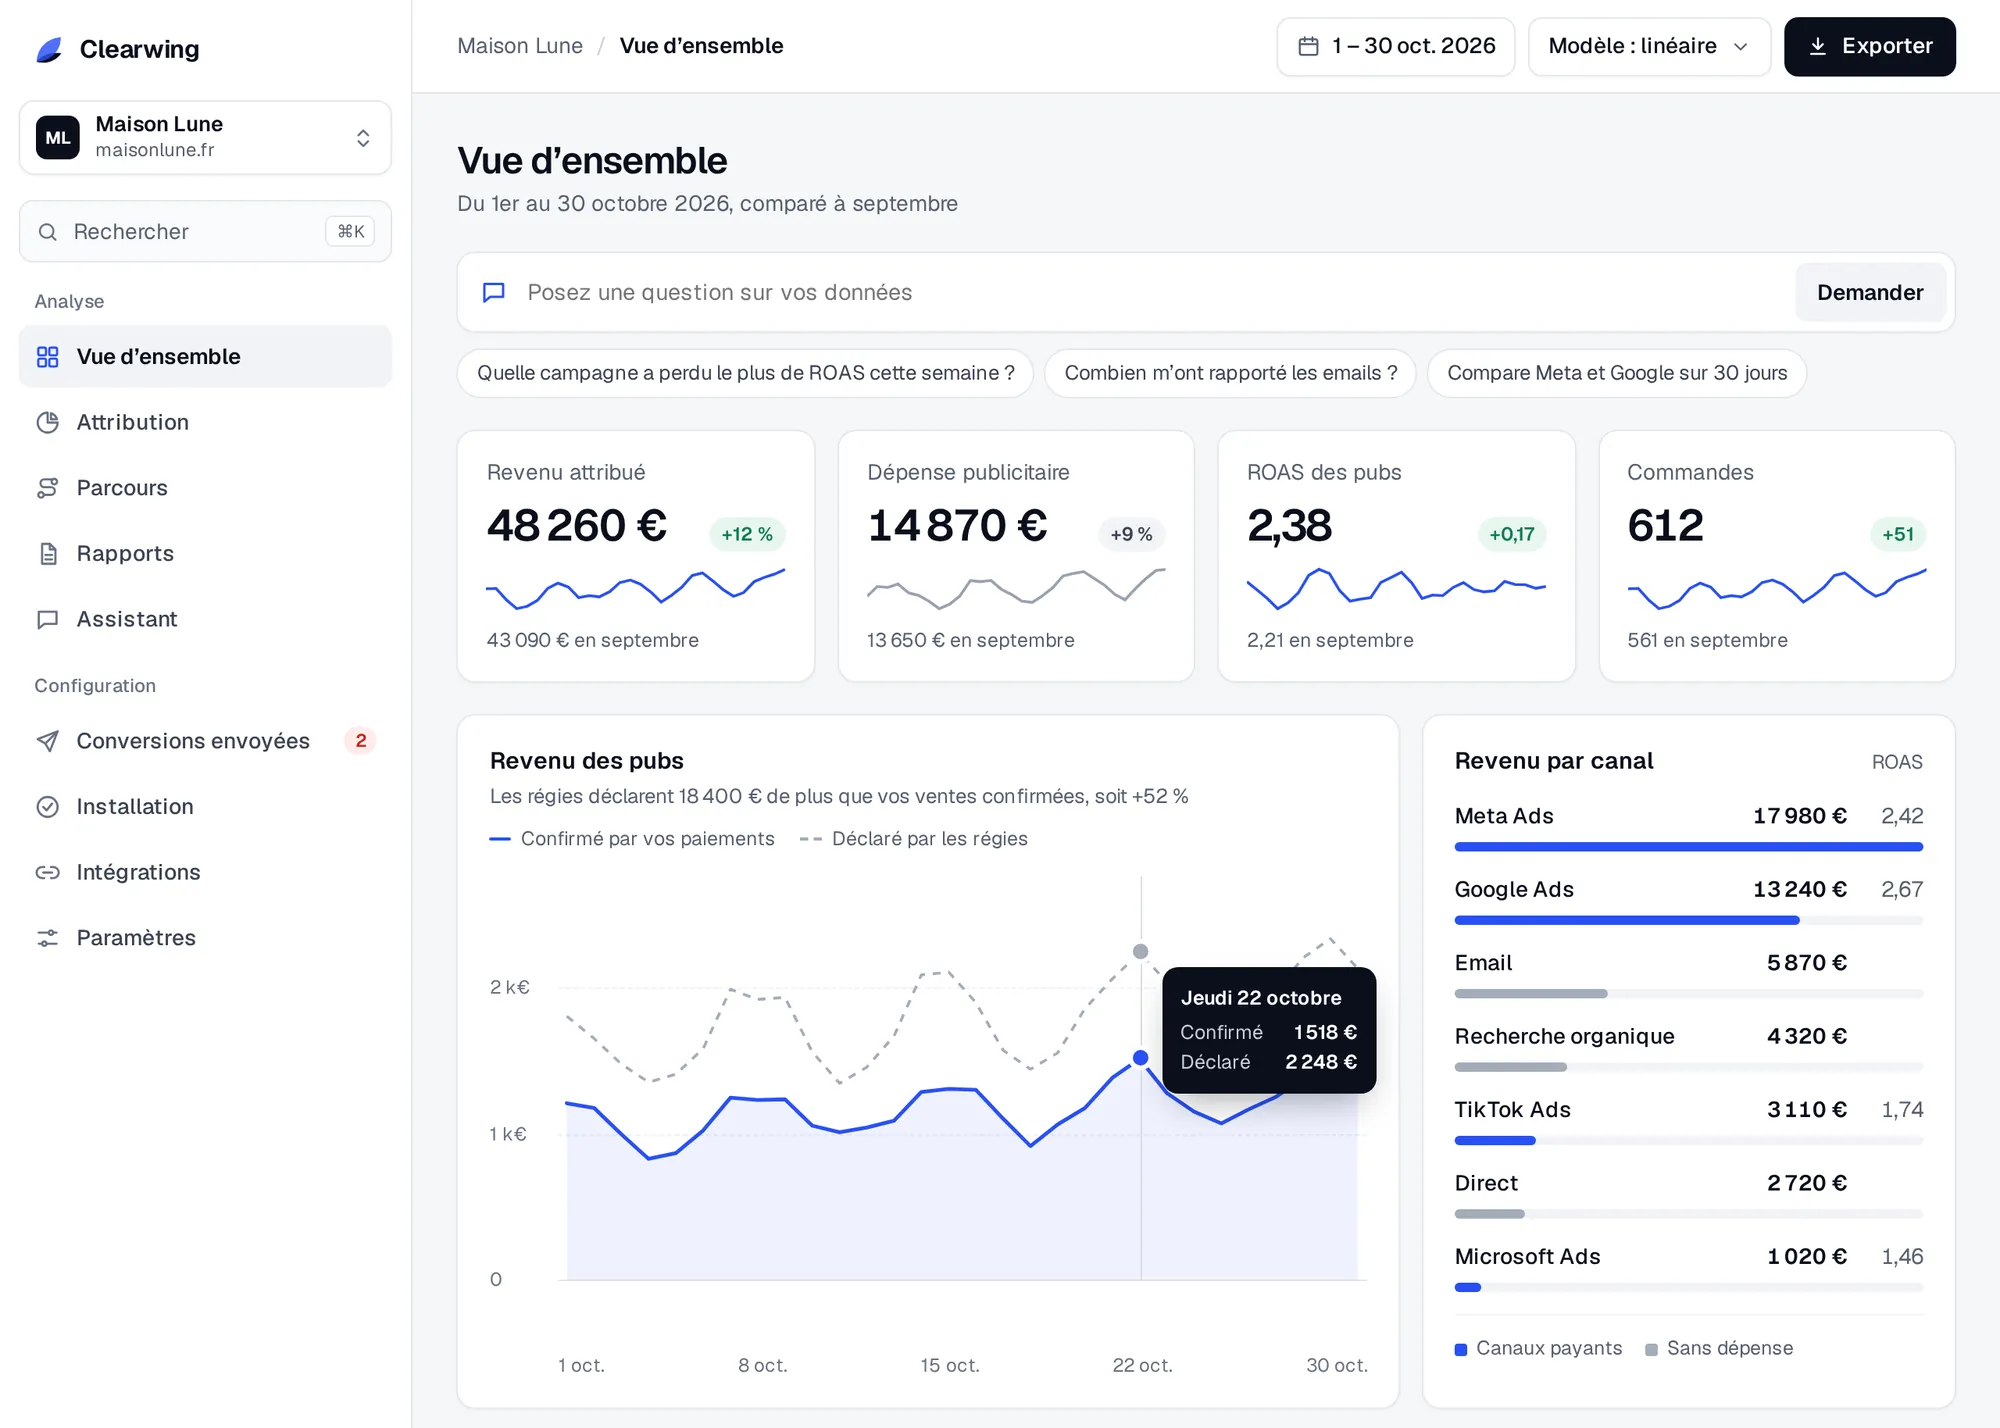Screen dimensions: 2000x1428
Task: Click the ROAS column header
Action: 1897,762
